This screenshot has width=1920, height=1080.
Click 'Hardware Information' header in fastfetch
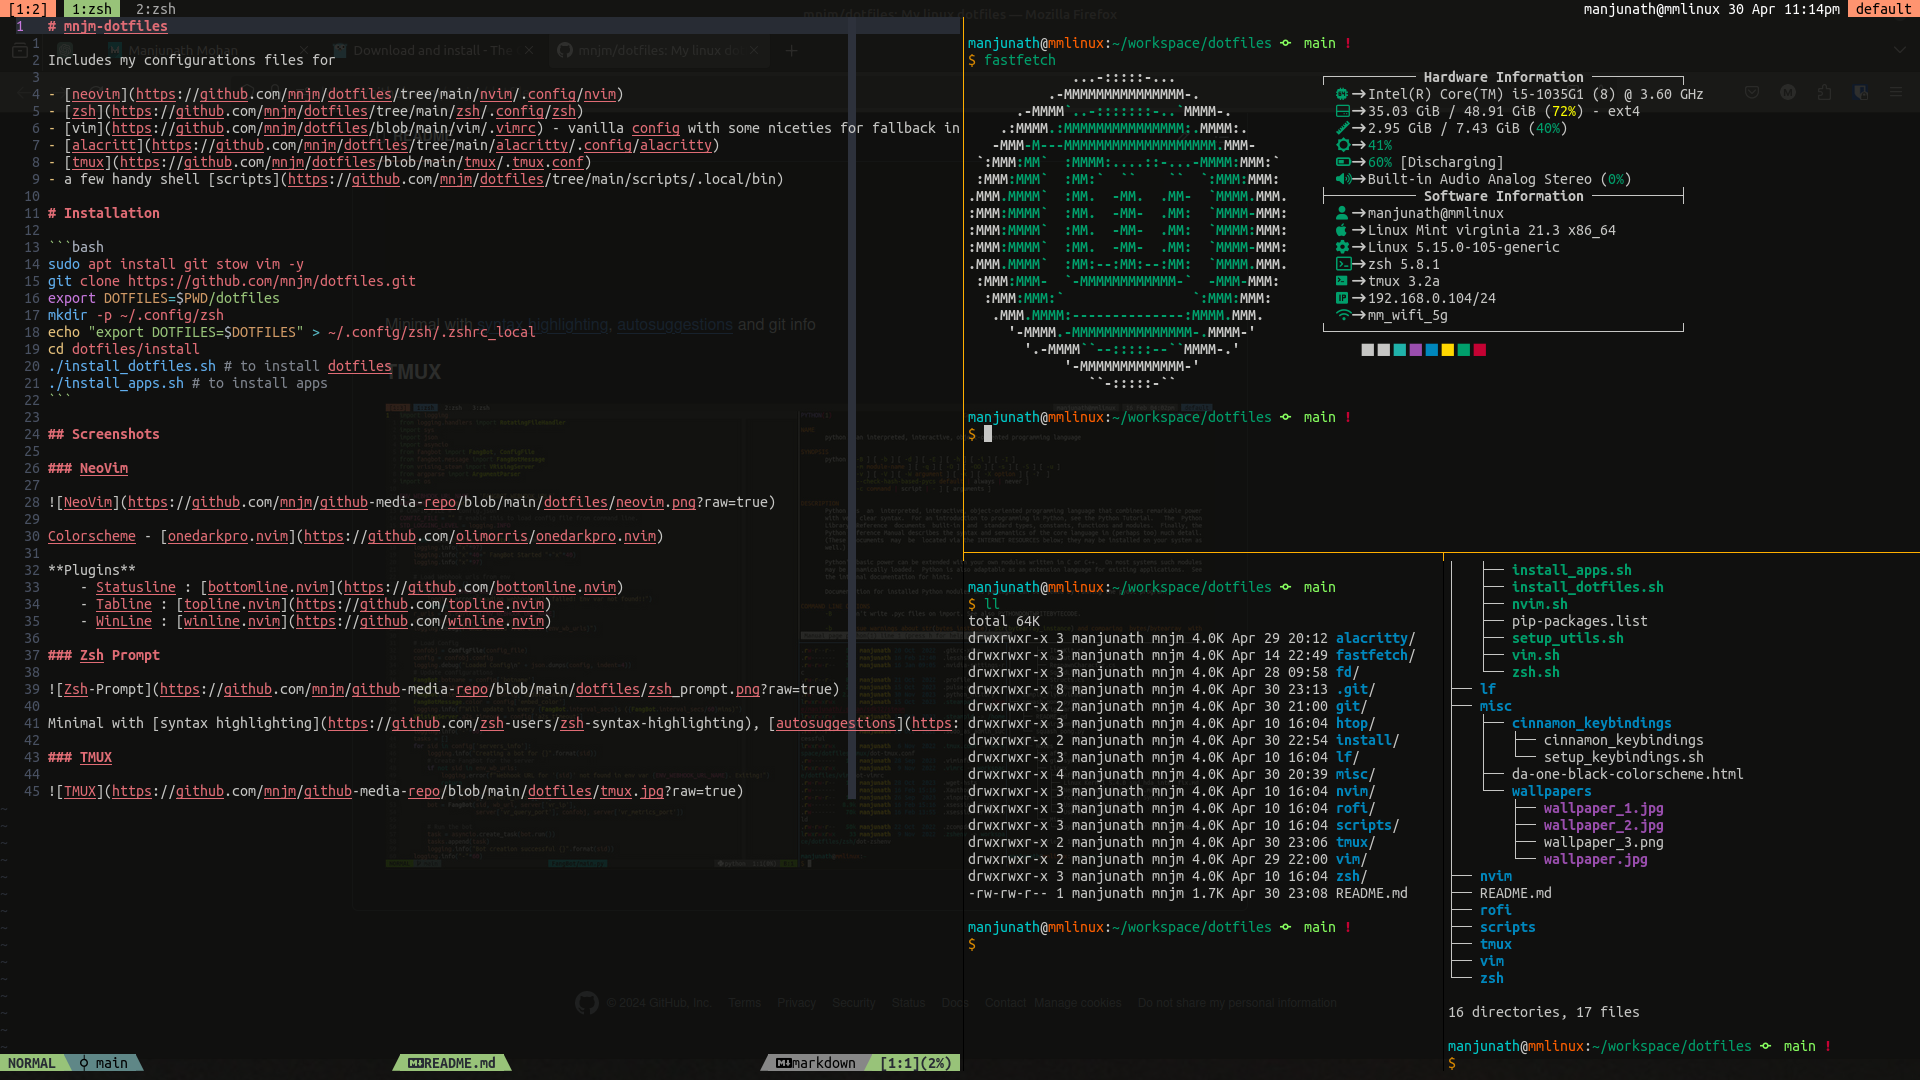(1504, 77)
